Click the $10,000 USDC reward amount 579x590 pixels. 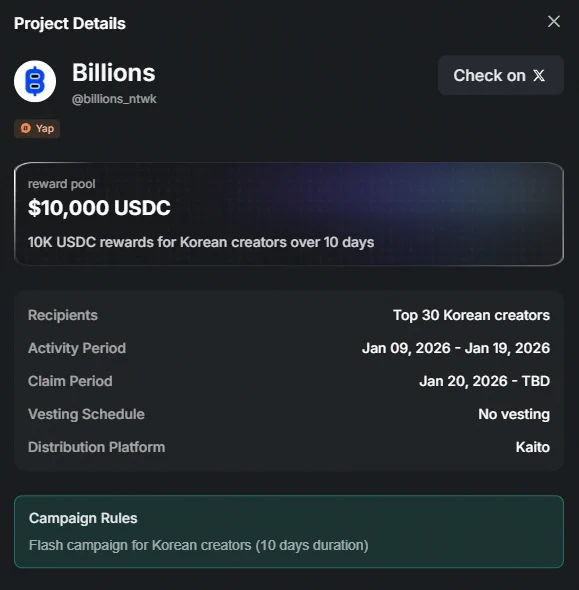coord(99,207)
